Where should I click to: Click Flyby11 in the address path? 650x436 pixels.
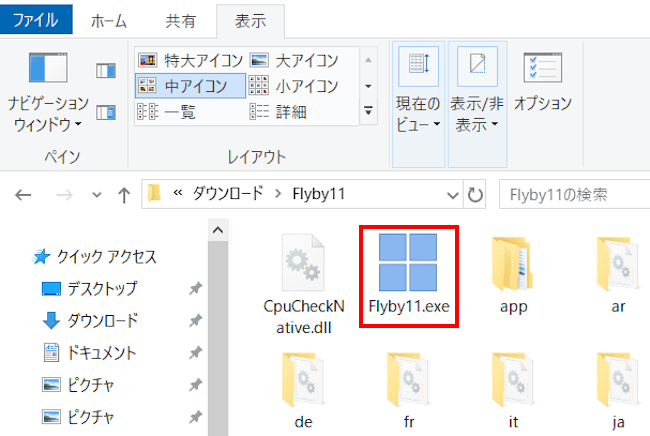point(318,194)
